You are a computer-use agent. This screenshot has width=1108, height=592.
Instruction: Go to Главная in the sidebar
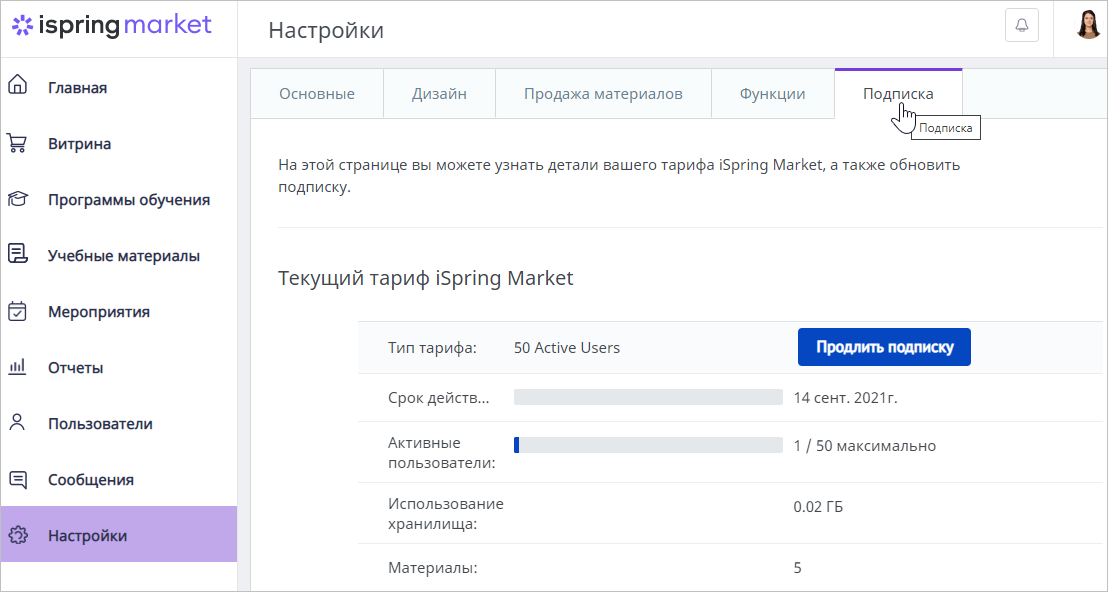(119, 88)
